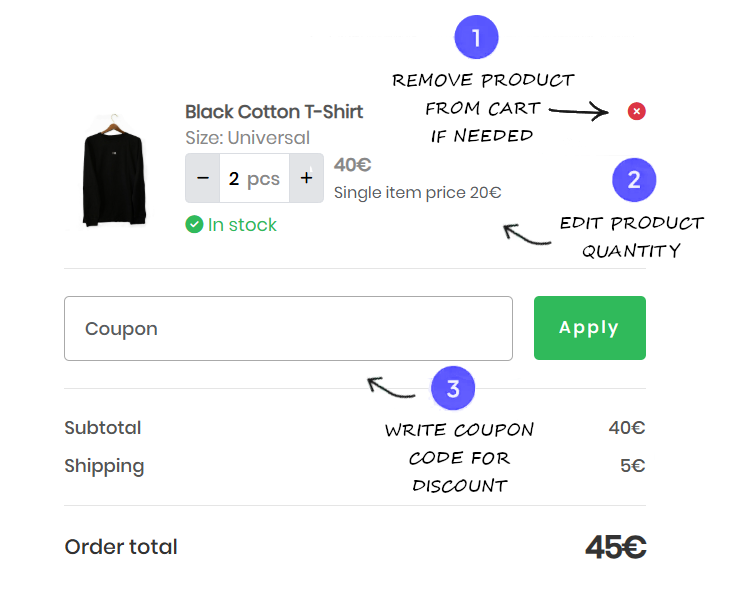Viewport: 736px width, 607px height.
Task: Click the Order total label
Action: click(121, 547)
